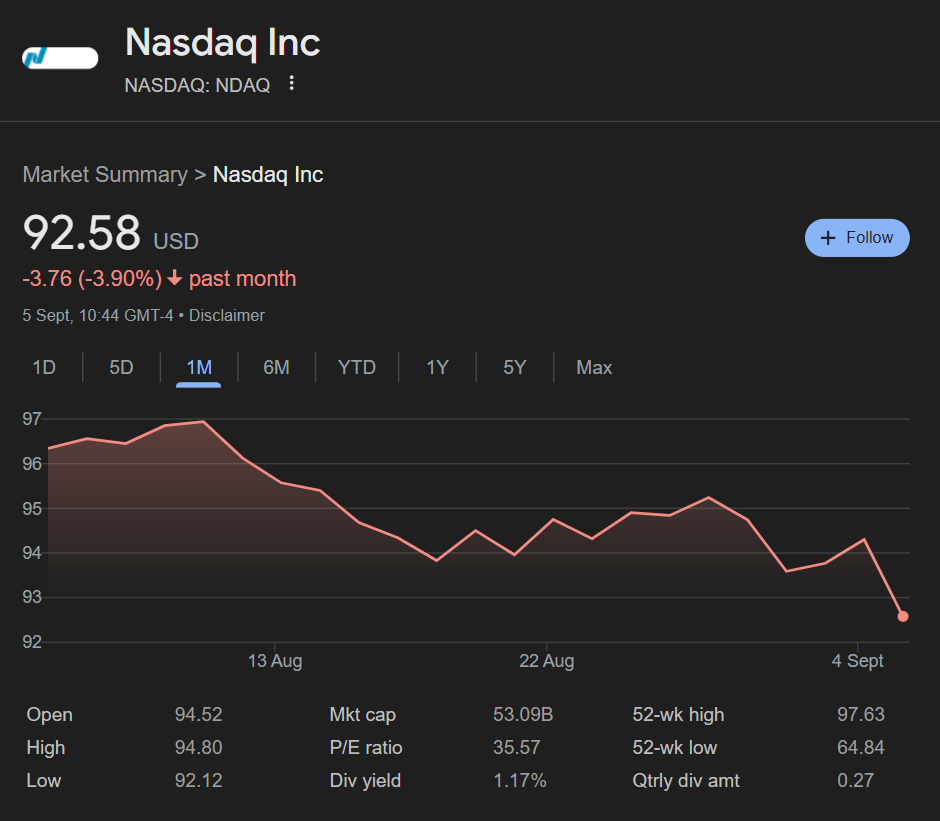Click the Nasdaq logo icon
Viewport: 940px width, 821px height.
(59, 58)
